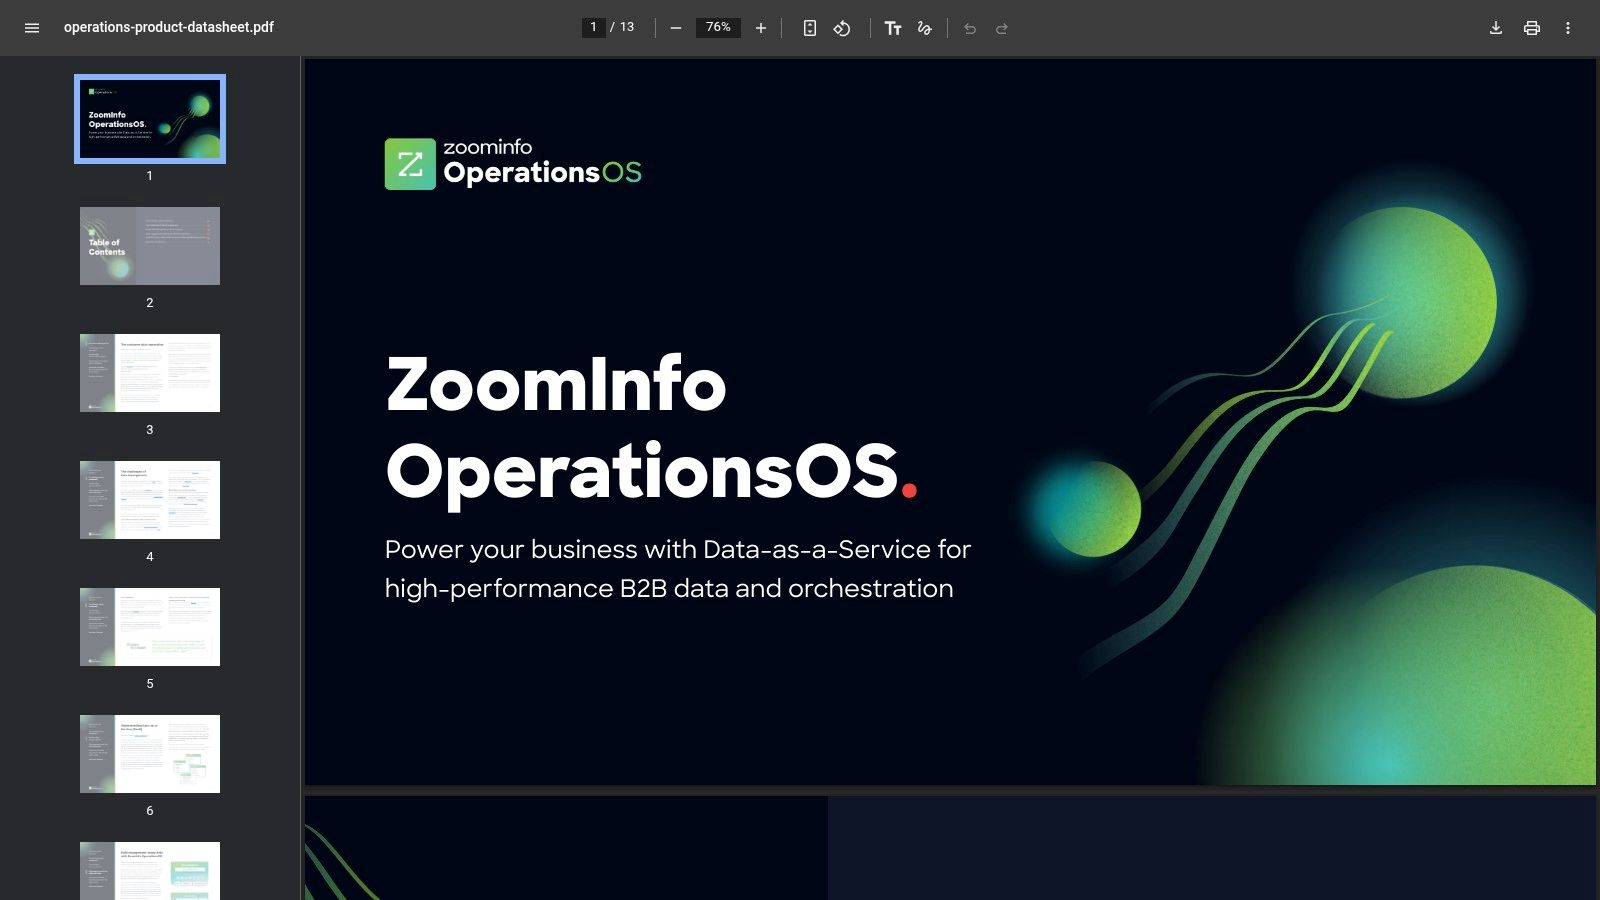Click the fit to page icon
The width and height of the screenshot is (1600, 900).
(x=810, y=28)
